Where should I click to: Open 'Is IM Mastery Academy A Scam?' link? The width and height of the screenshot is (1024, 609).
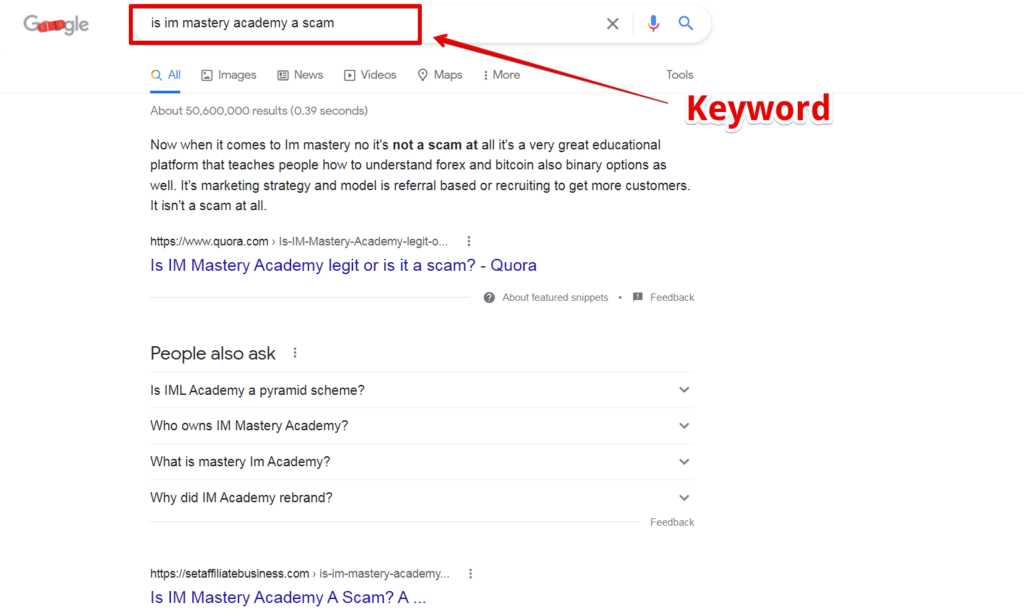(x=288, y=597)
